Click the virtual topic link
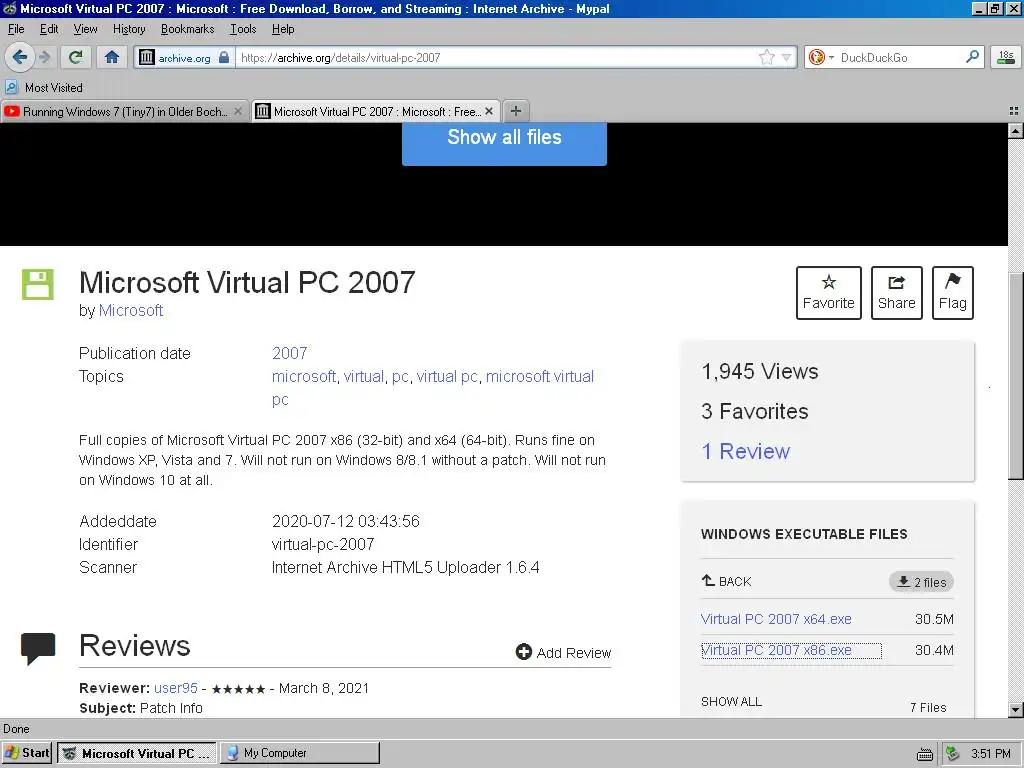This screenshot has width=1024, height=768. pyautogui.click(x=364, y=377)
